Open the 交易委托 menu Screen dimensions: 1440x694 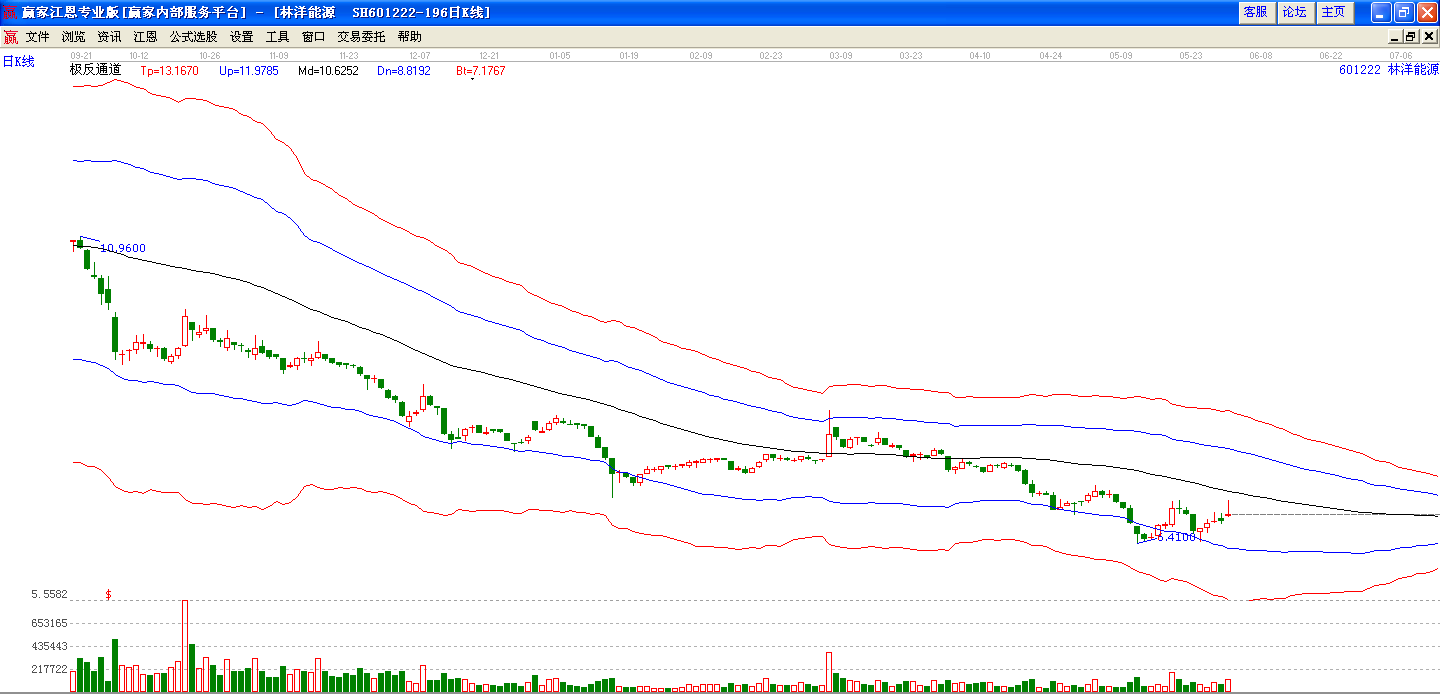pos(362,37)
